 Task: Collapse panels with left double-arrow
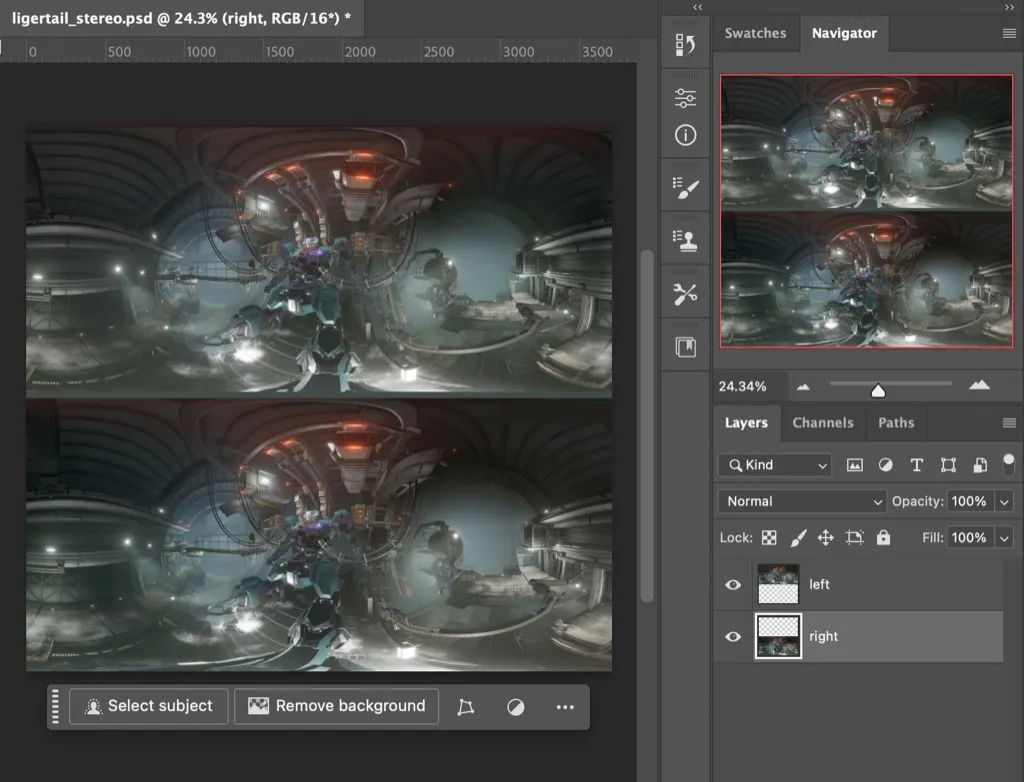(x=697, y=7)
